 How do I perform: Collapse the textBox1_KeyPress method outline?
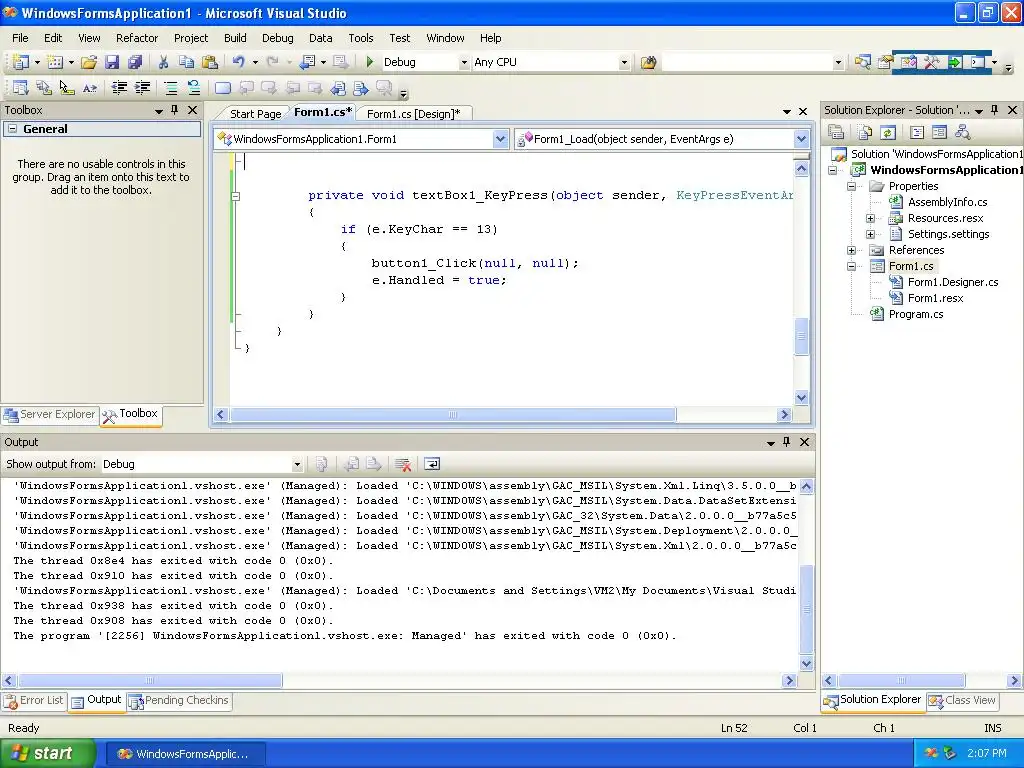click(236, 196)
